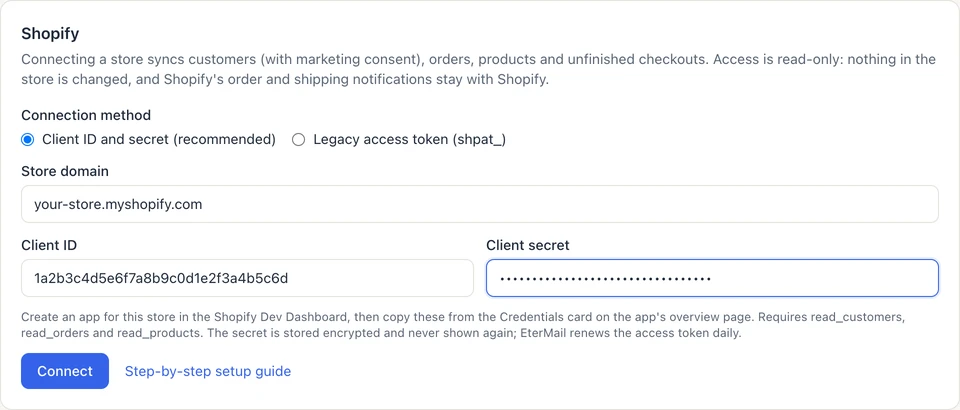Click the blue Connect button
Image resolution: width=960 pixels, height=410 pixels.
pos(65,371)
